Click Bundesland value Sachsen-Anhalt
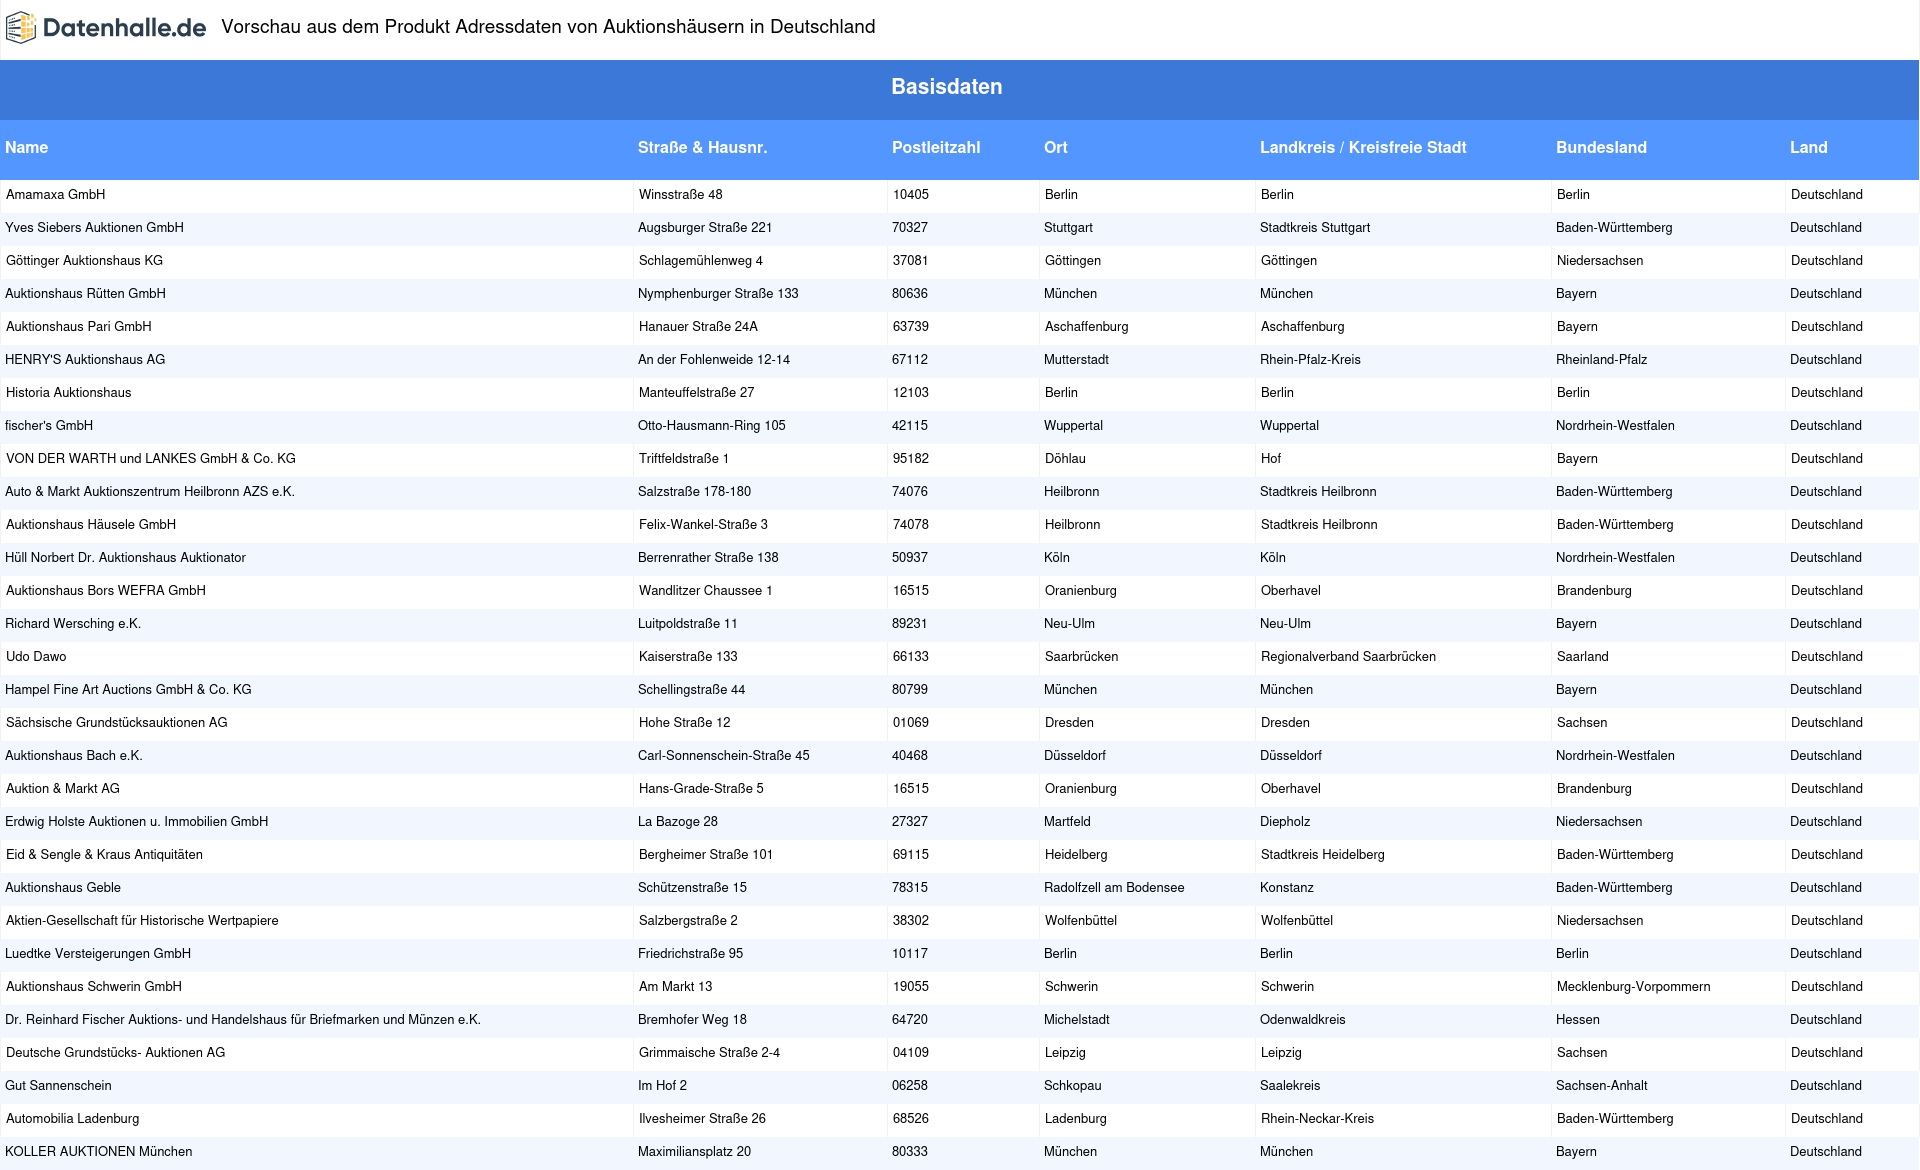1920x1170 pixels. [1602, 1086]
